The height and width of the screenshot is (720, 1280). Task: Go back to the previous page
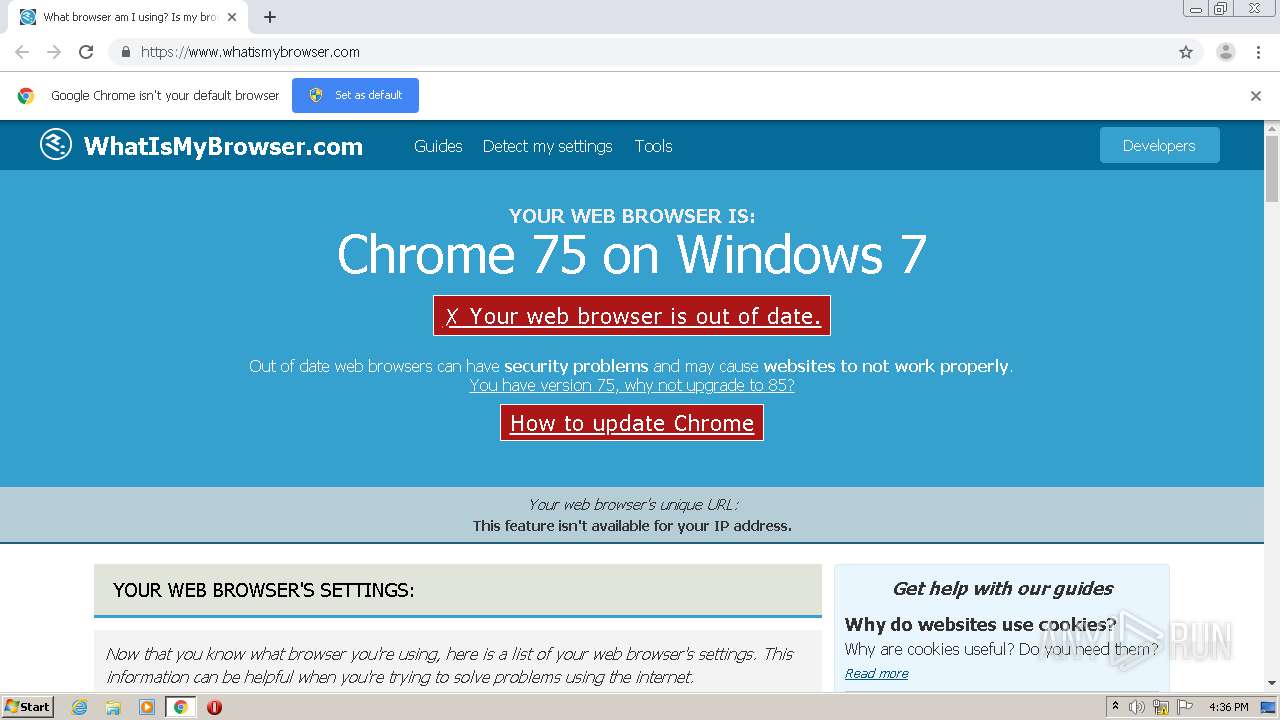pyautogui.click(x=22, y=52)
